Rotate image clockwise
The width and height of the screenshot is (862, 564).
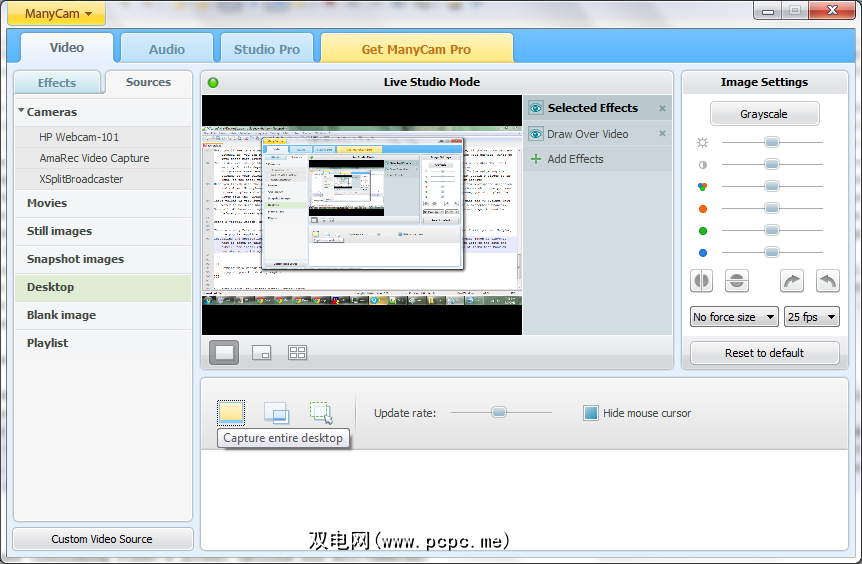[x=792, y=281]
